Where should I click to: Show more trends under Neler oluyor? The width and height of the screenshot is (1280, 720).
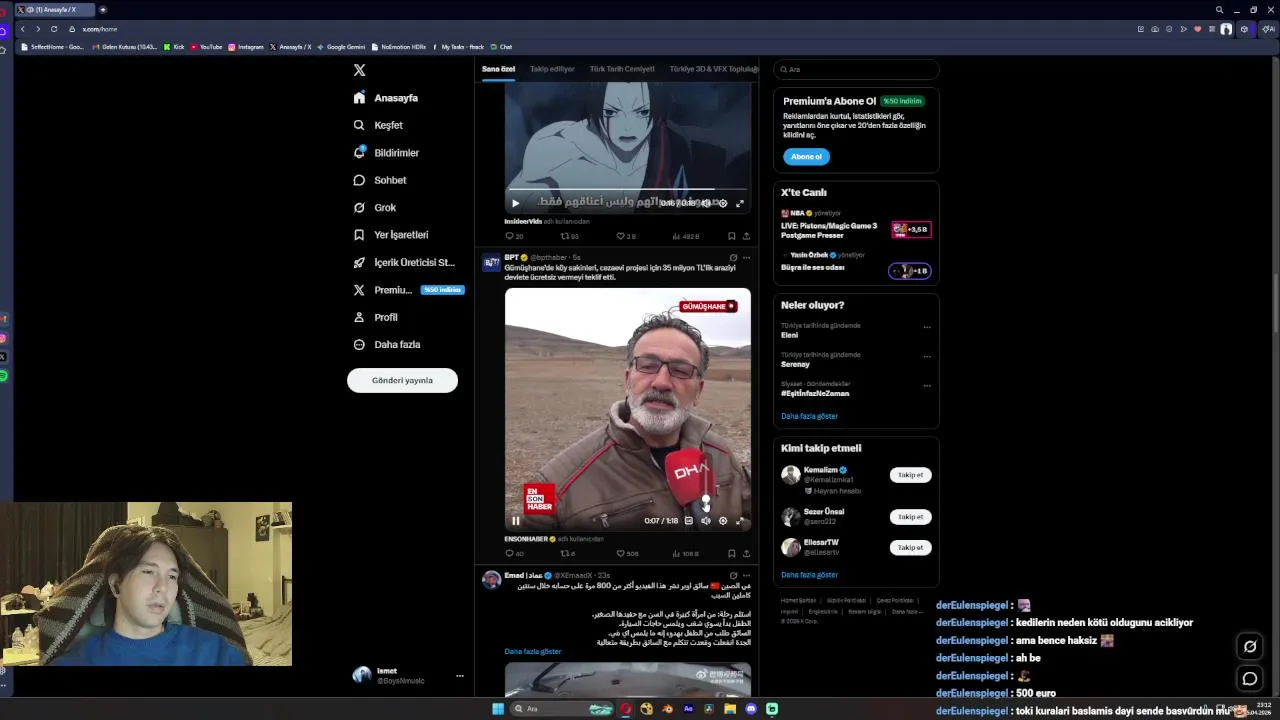coord(809,416)
